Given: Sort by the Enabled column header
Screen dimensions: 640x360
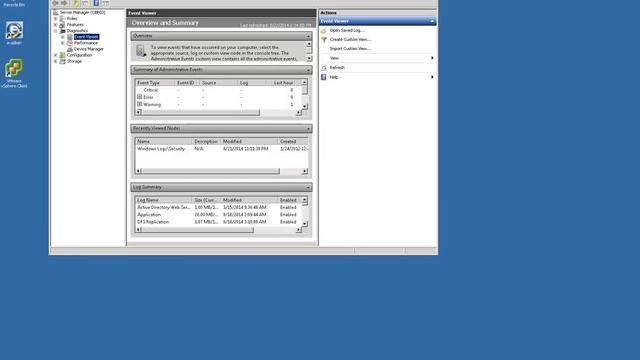Looking at the screenshot, I should (289, 200).
